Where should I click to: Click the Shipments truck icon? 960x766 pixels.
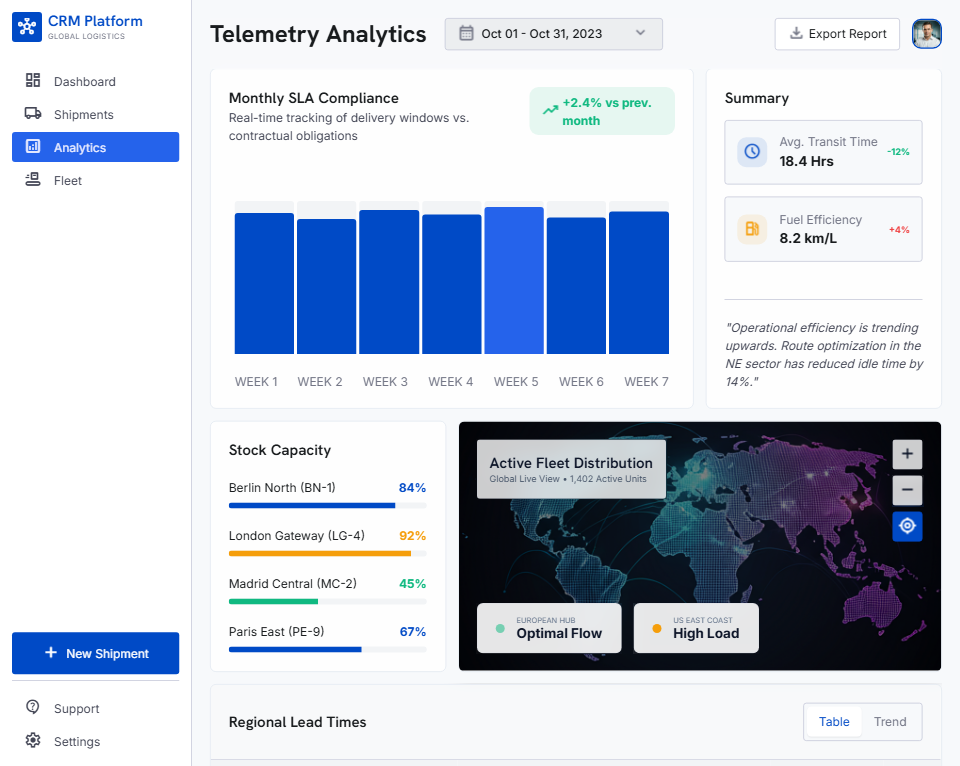[33, 114]
